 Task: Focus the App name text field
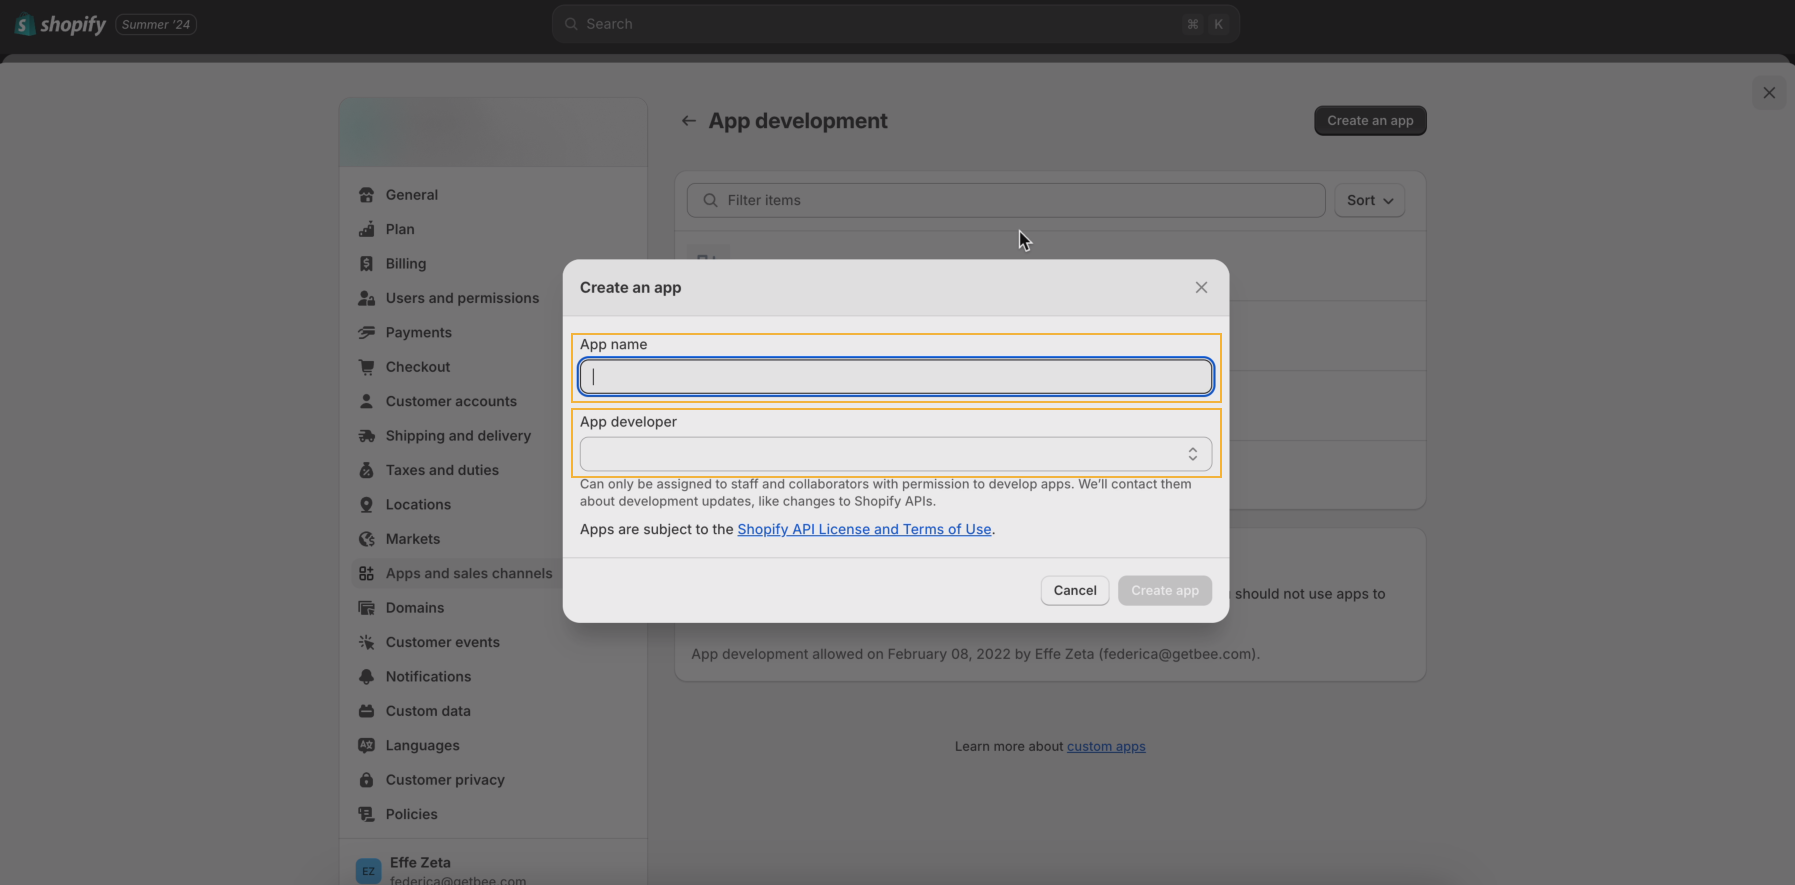point(896,377)
